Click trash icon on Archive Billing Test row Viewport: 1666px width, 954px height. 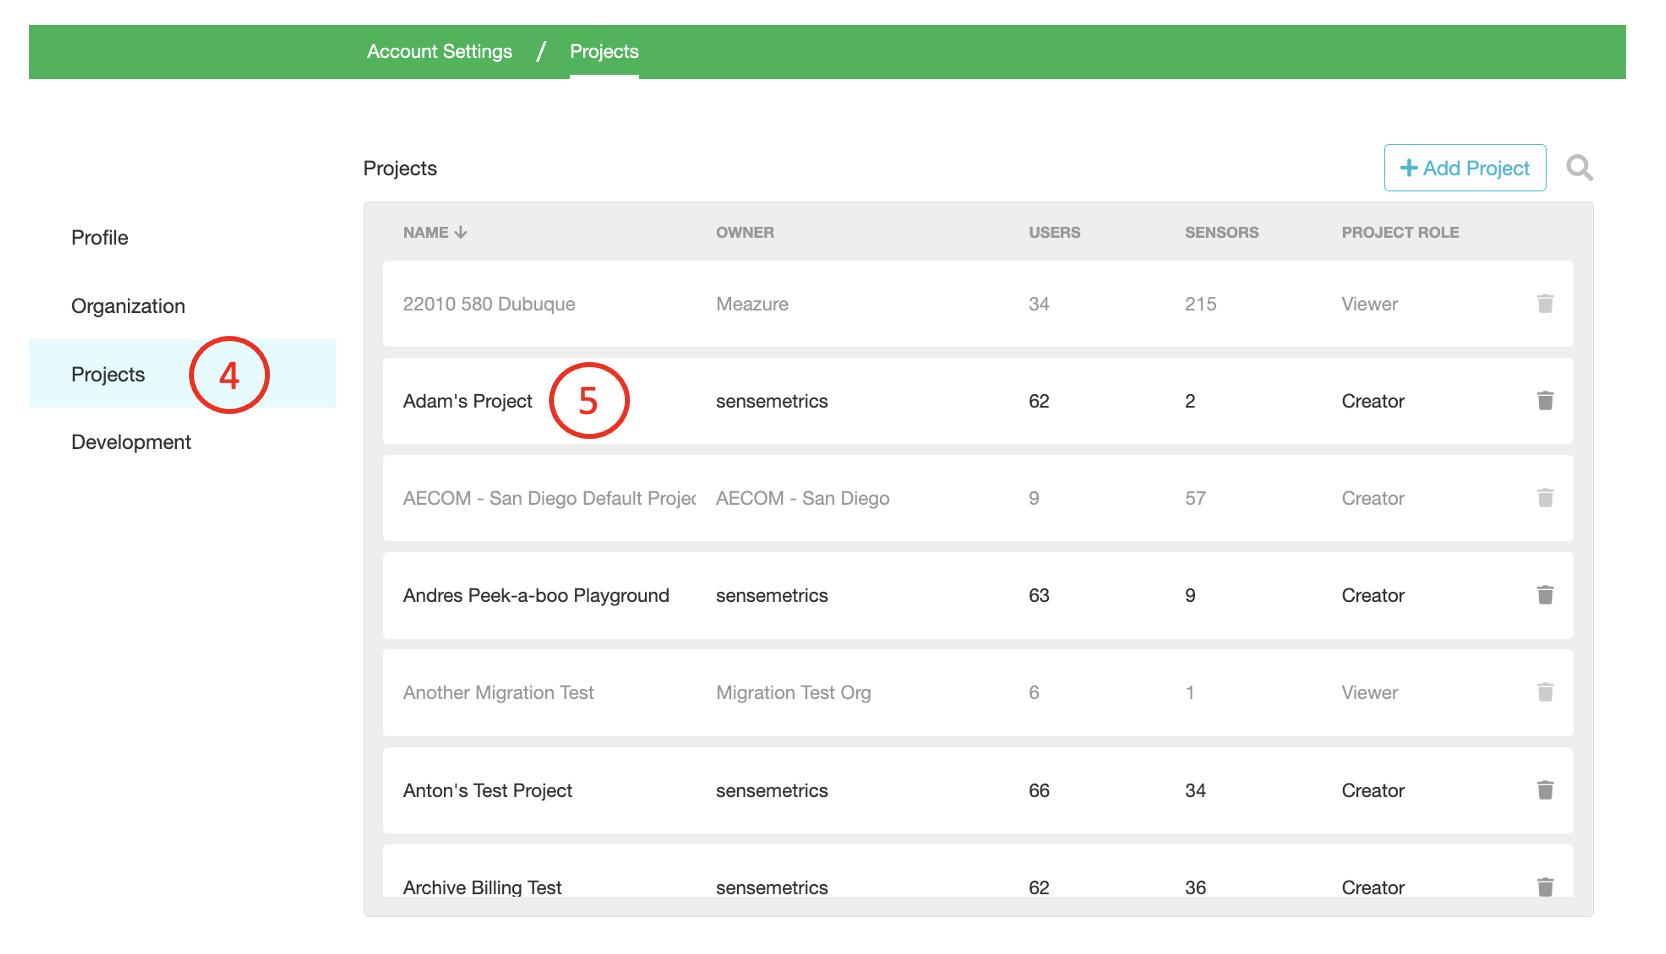point(1545,886)
